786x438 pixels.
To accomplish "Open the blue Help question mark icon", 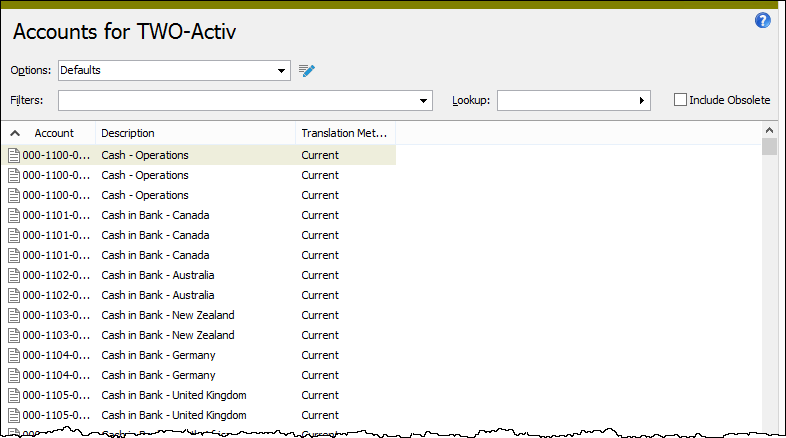I will click(763, 20).
